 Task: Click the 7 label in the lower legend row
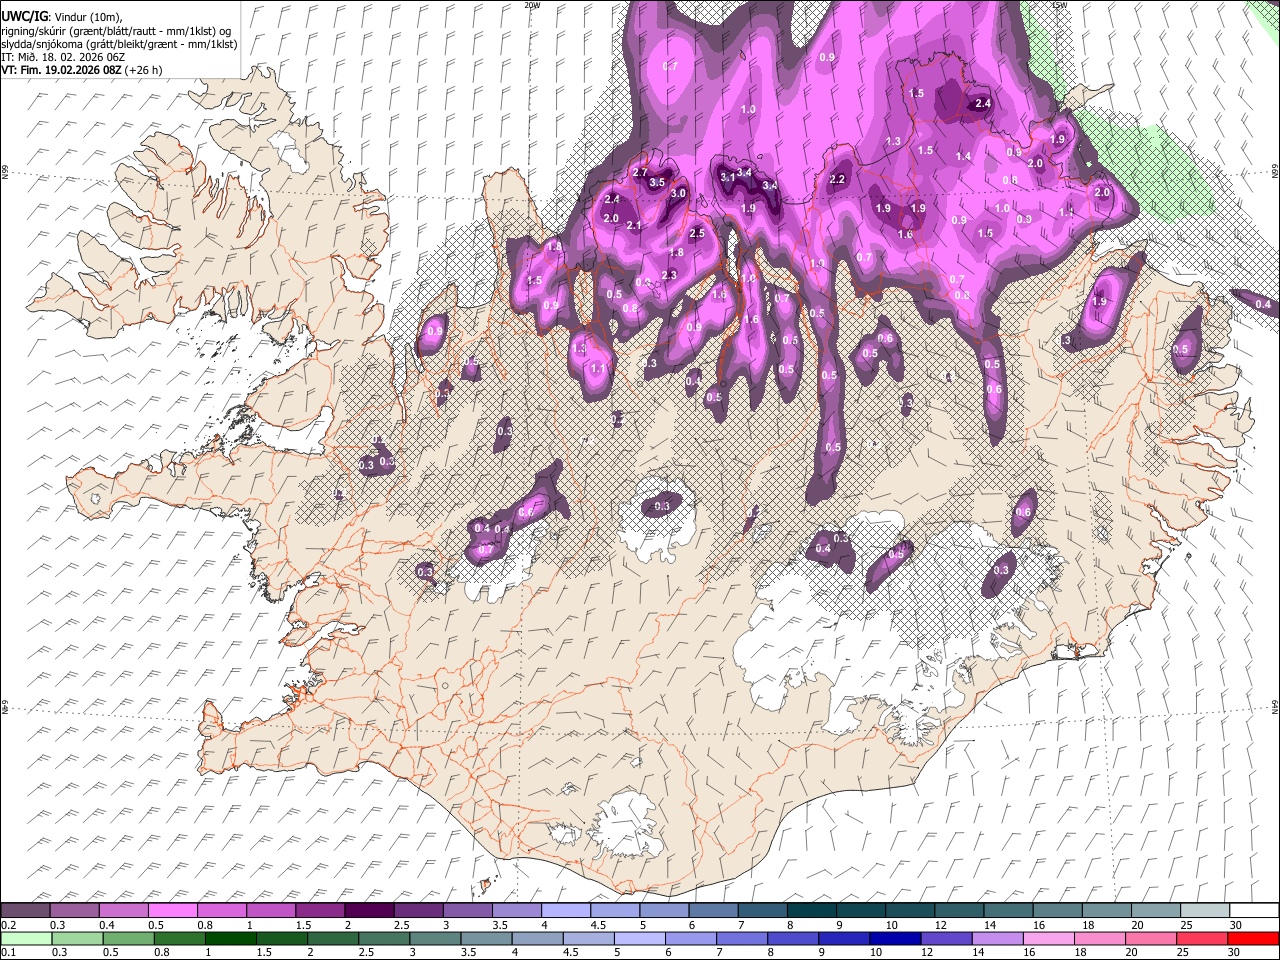(718, 953)
